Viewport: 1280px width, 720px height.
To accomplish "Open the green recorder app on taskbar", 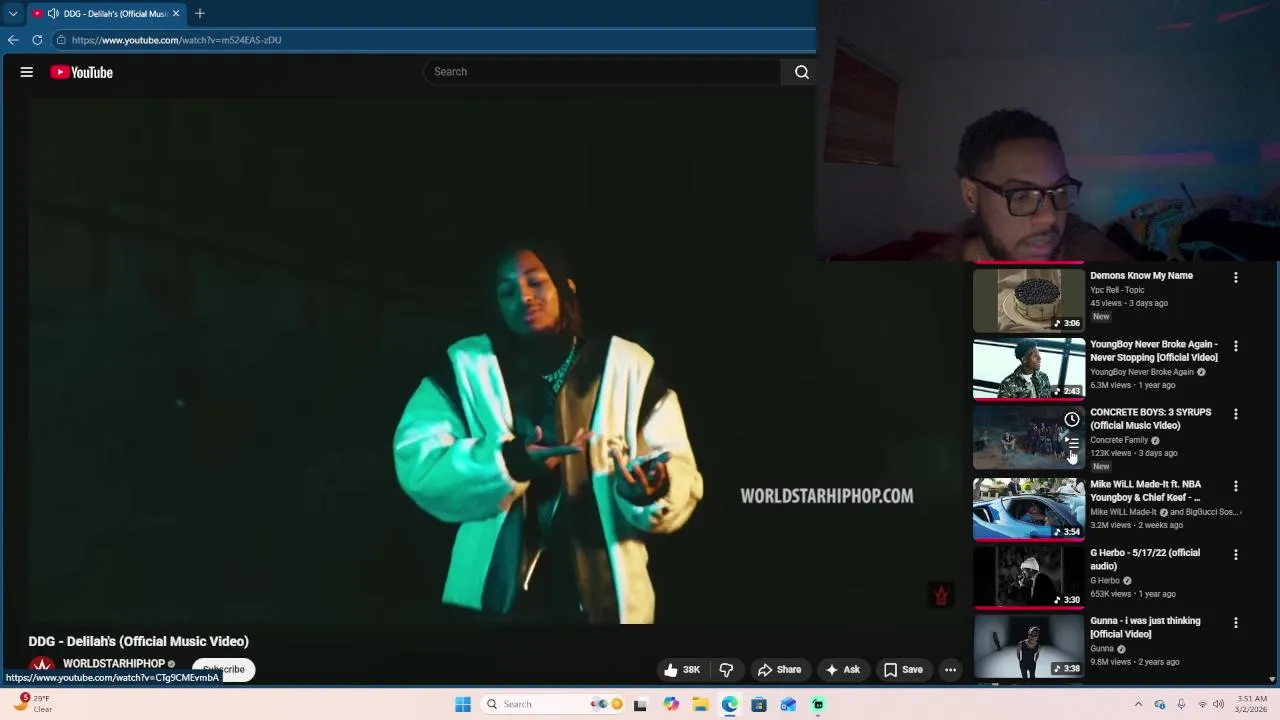I will (x=818, y=704).
